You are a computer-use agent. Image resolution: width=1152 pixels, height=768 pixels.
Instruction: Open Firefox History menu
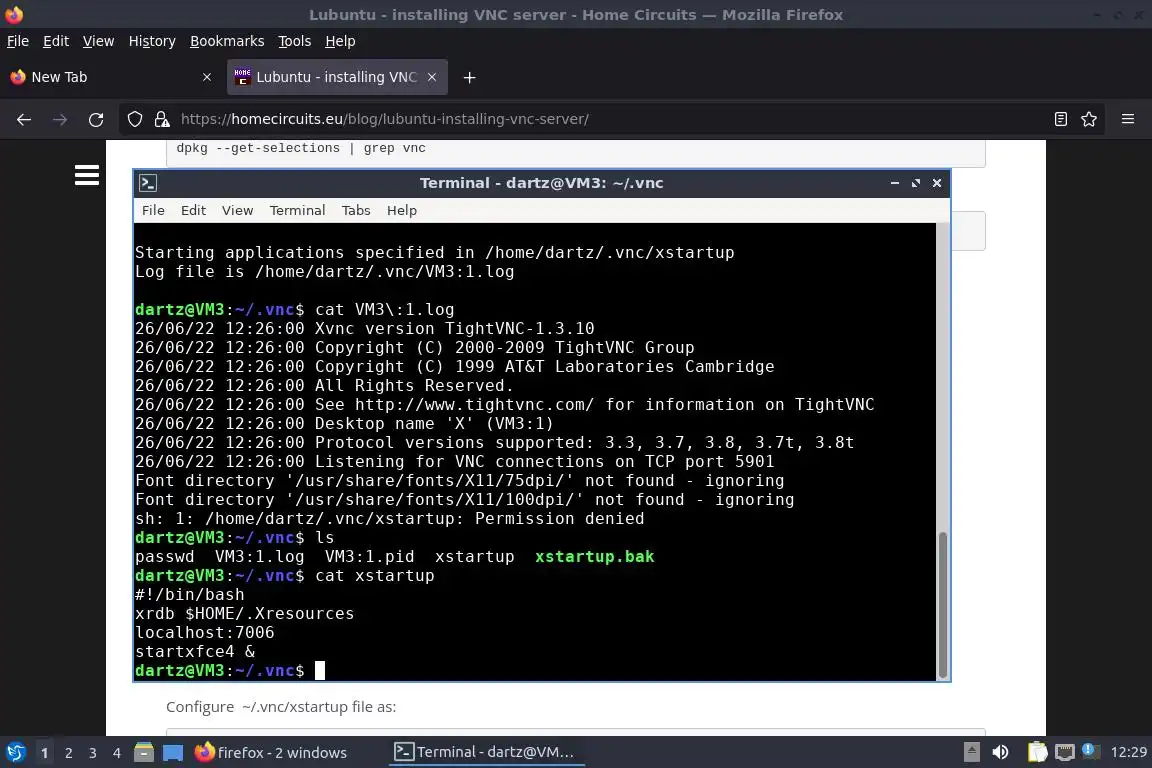point(152,41)
